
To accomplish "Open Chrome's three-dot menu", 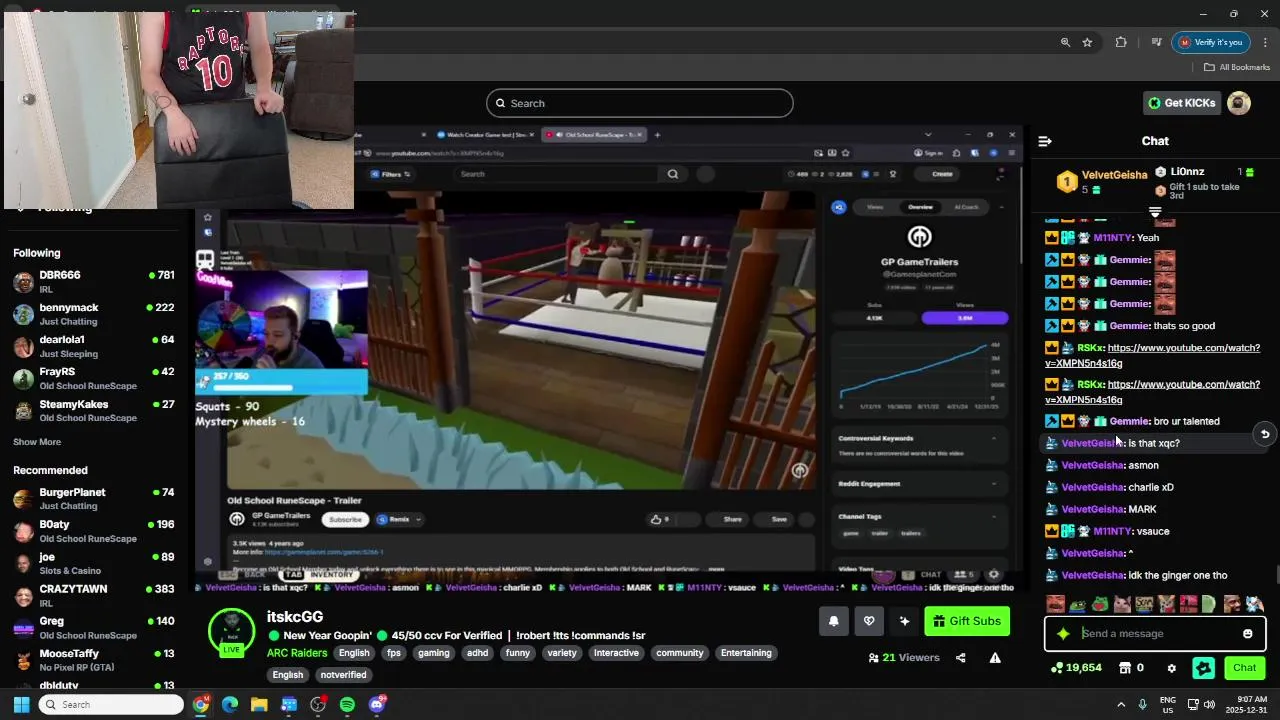I will (1265, 42).
